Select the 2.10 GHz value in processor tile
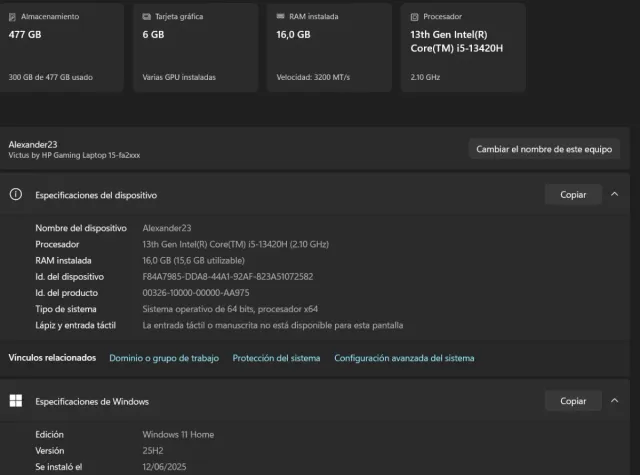Screen dimensions: 640x475 (x=425, y=77)
